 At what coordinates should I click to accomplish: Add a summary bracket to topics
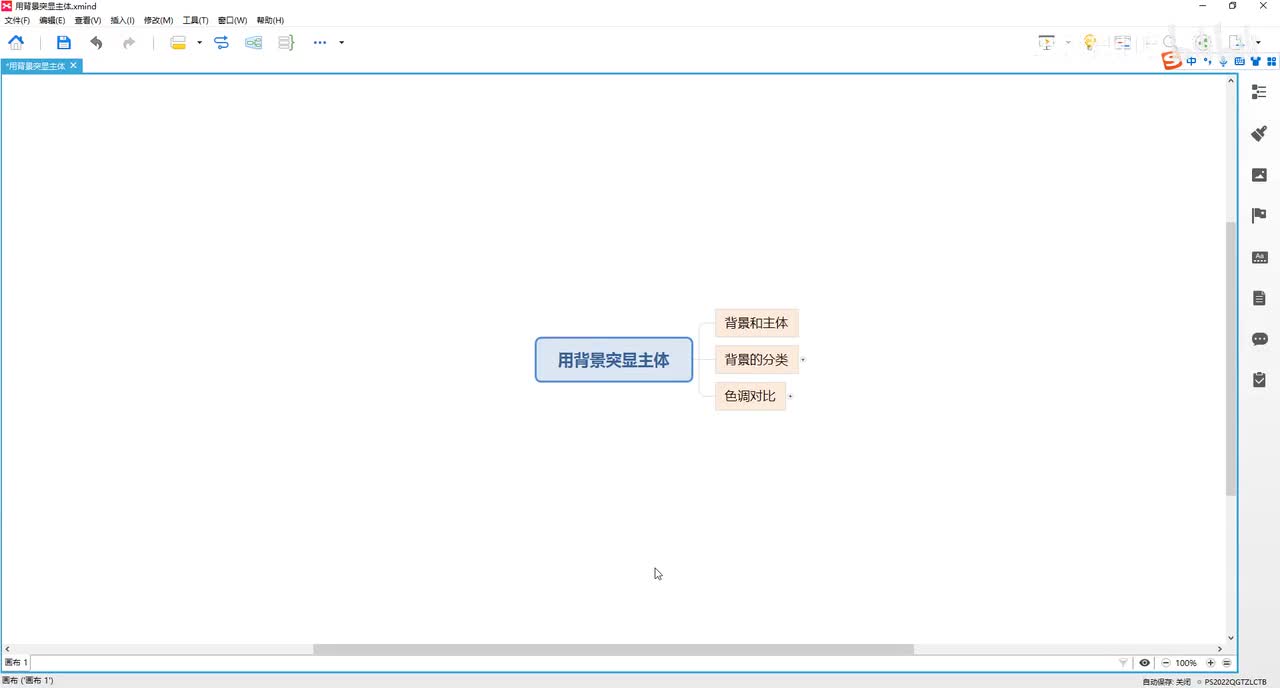click(x=286, y=42)
